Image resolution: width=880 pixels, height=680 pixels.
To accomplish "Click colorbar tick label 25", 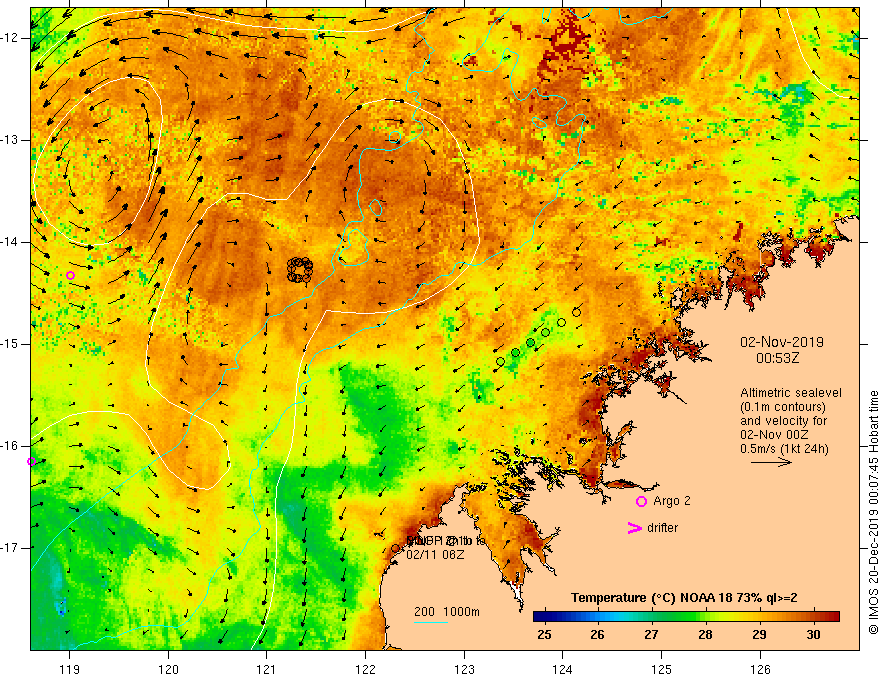I will pyautogui.click(x=544, y=635).
